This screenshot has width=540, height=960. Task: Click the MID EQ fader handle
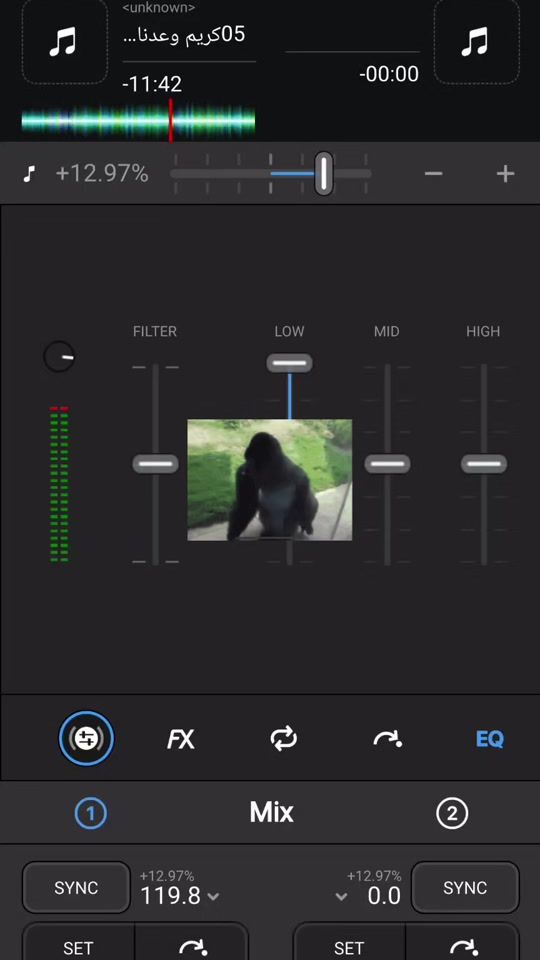click(387, 463)
